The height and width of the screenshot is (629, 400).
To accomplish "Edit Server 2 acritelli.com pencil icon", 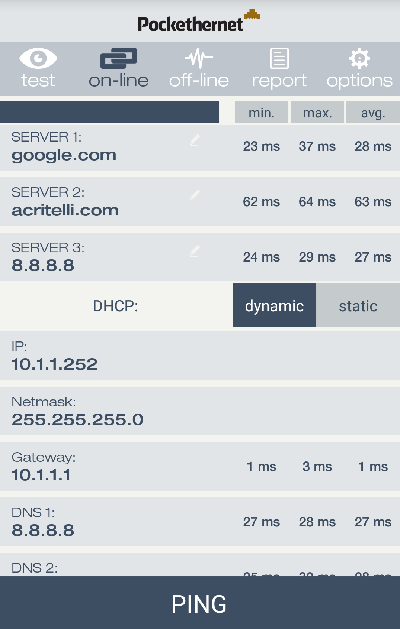I will point(195,195).
